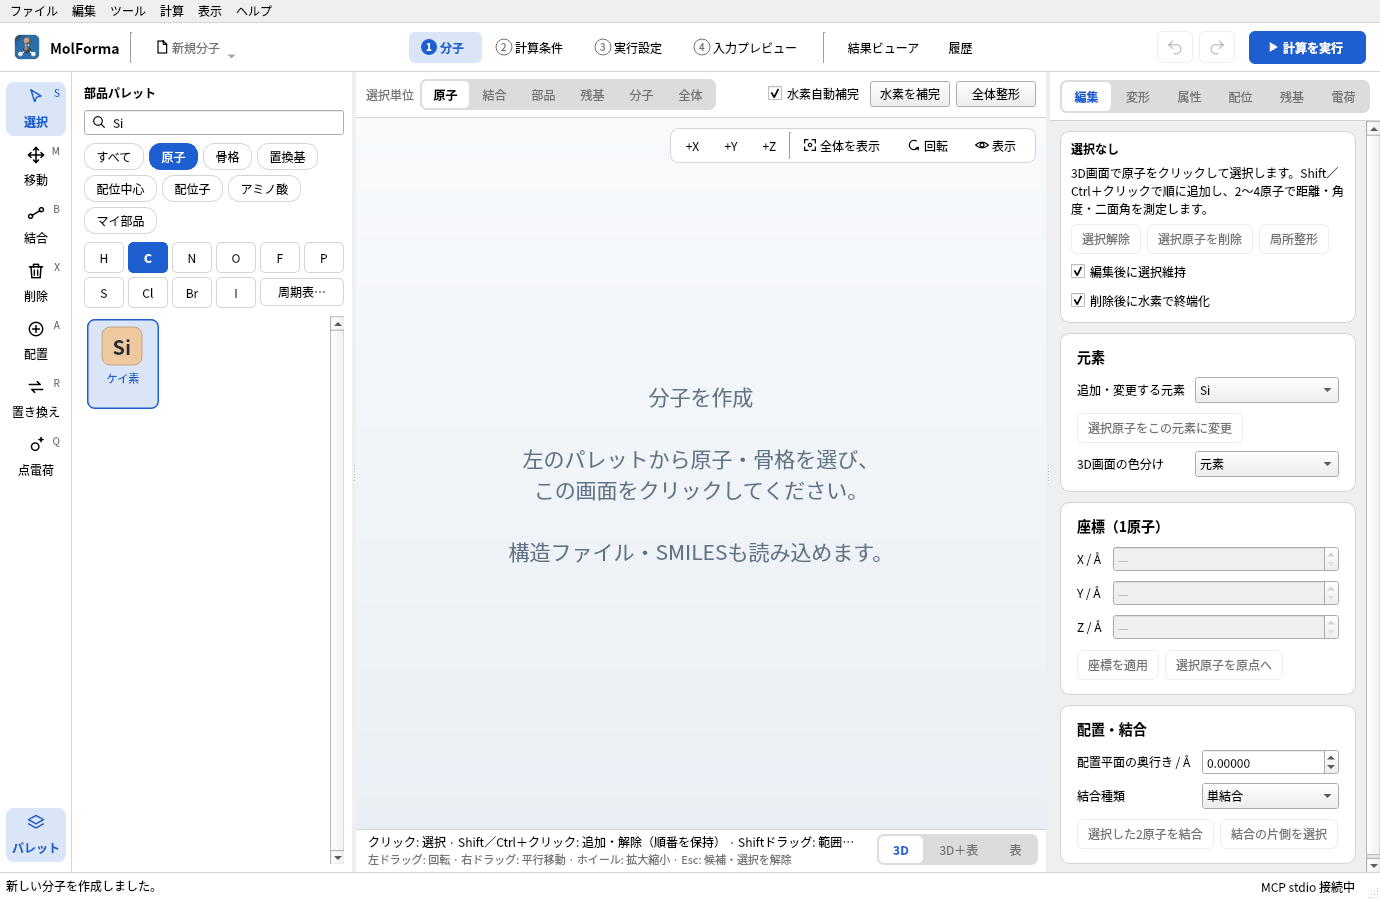Go to the ②計算条件 step tab
The height and width of the screenshot is (900, 1380).
tap(530, 47)
